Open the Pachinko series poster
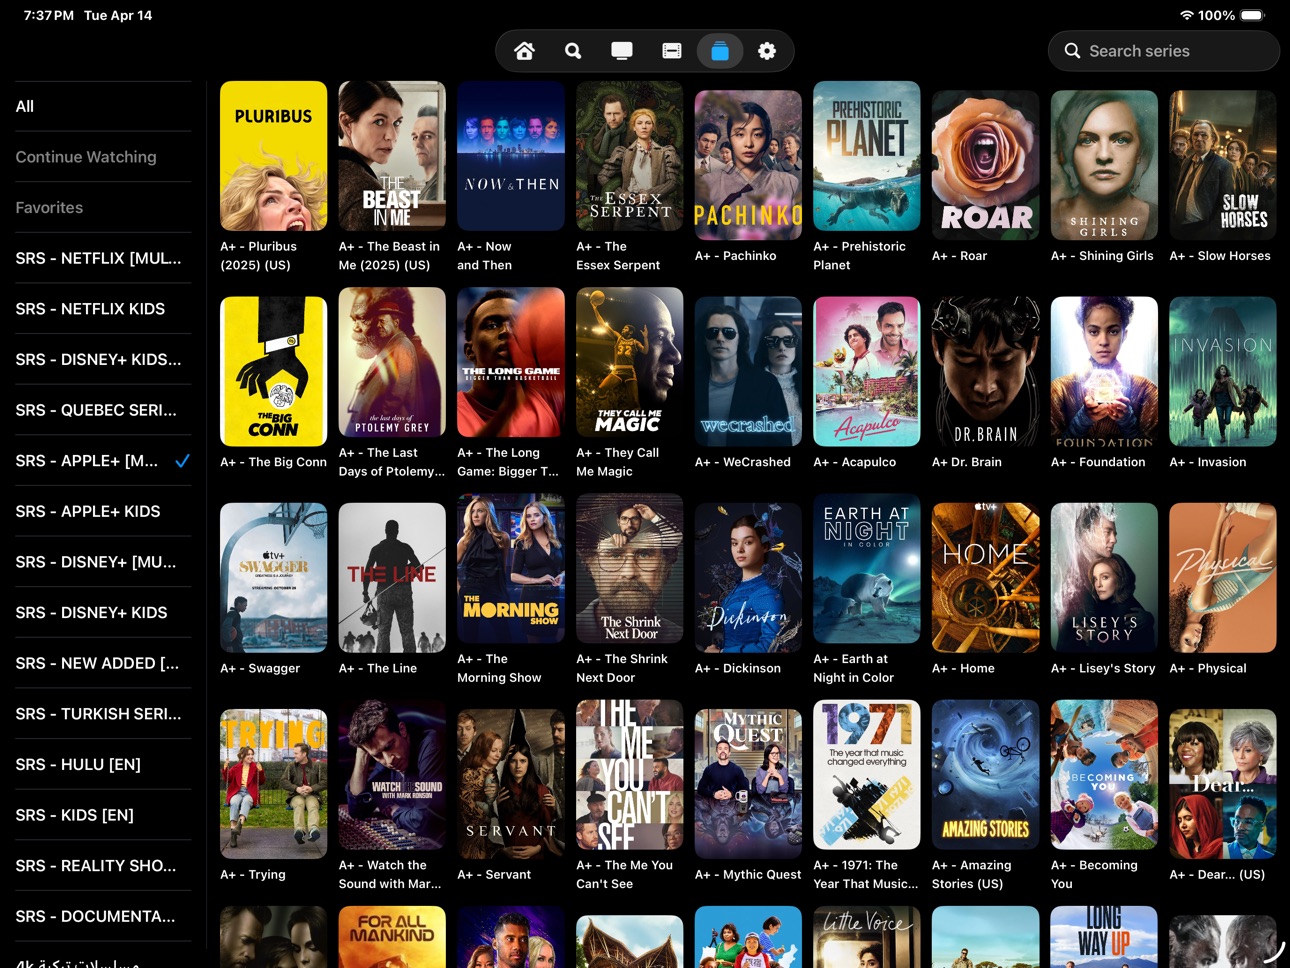The width and height of the screenshot is (1290, 968). point(748,165)
